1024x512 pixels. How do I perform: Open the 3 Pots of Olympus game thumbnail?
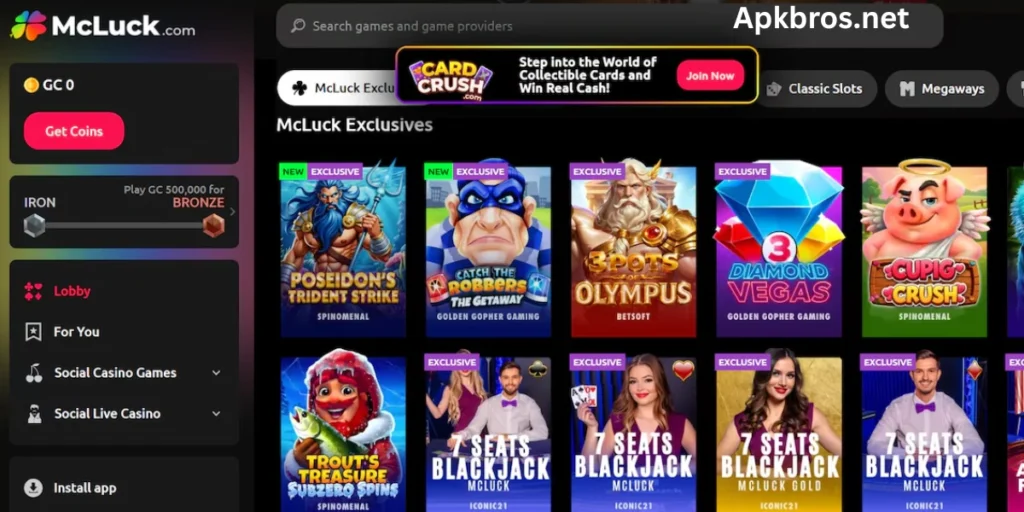point(633,250)
